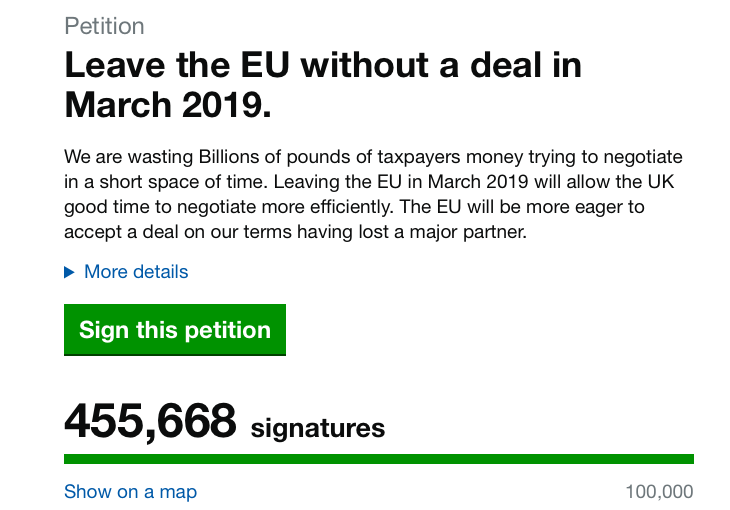This screenshot has height=510, width=730.
Task: Click the green signature progress bar
Action: coord(378,459)
